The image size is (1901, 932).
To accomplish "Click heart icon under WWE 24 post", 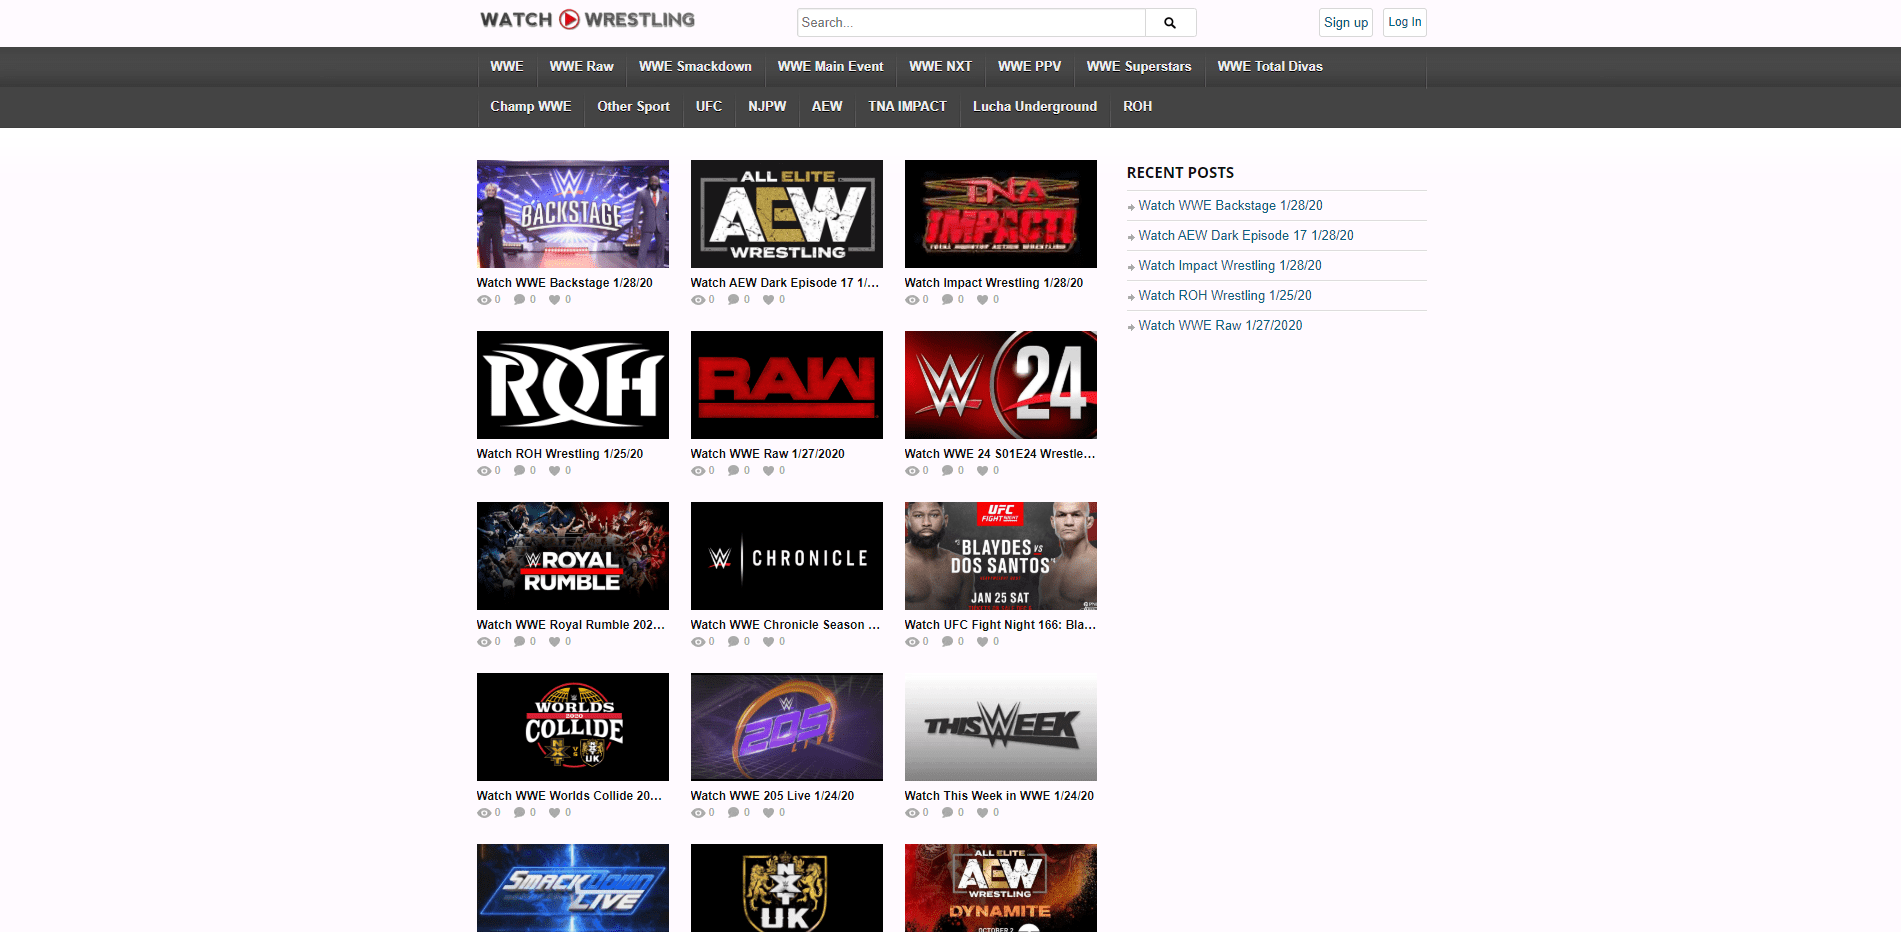I will tap(983, 471).
